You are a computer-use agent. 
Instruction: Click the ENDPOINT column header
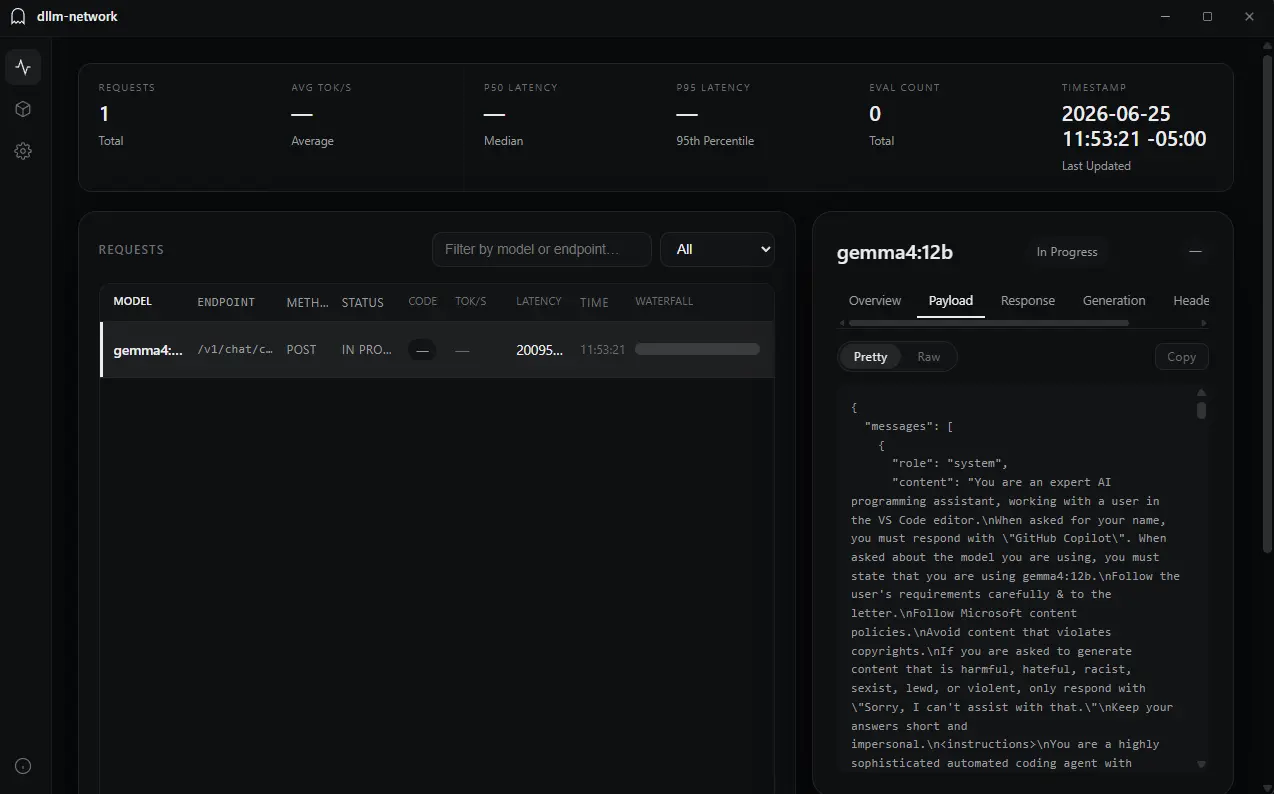(x=226, y=302)
